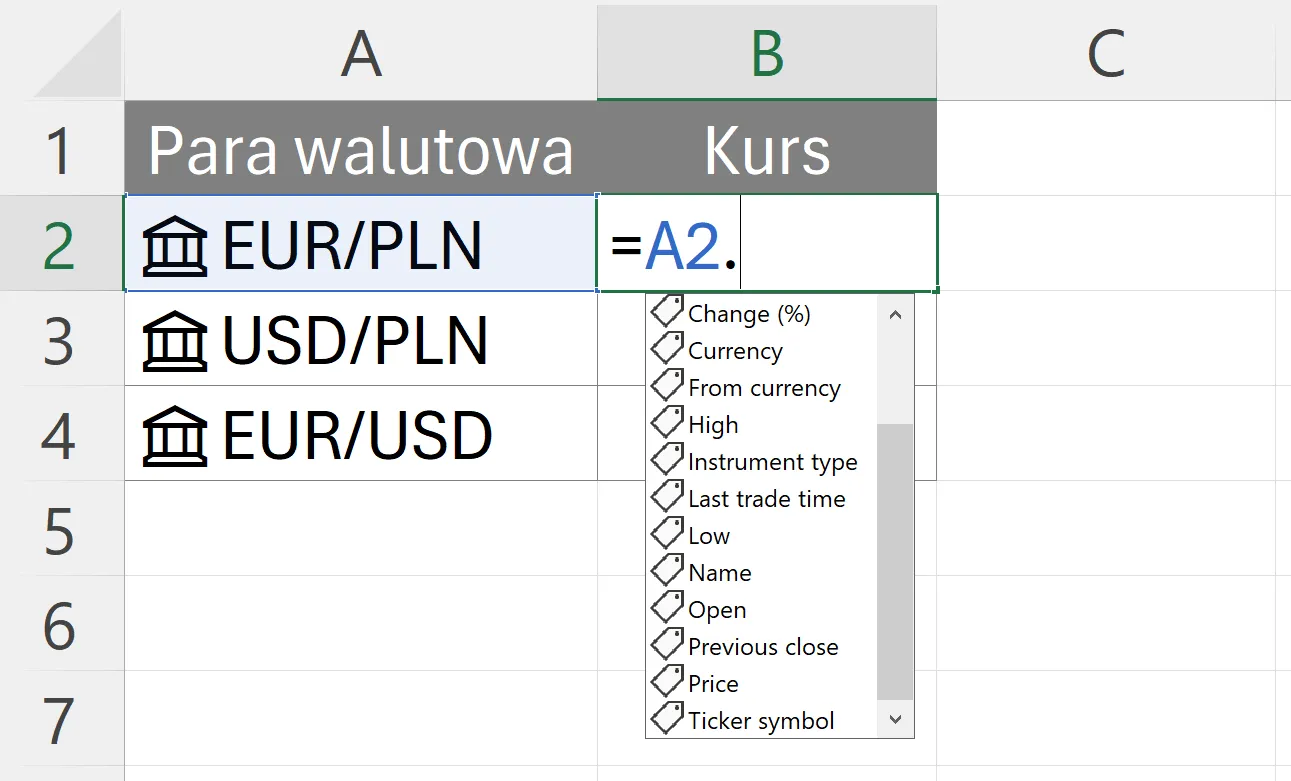Viewport: 1291px width, 781px height.
Task: Click the tag icon next to Name
Action: [x=667, y=571]
